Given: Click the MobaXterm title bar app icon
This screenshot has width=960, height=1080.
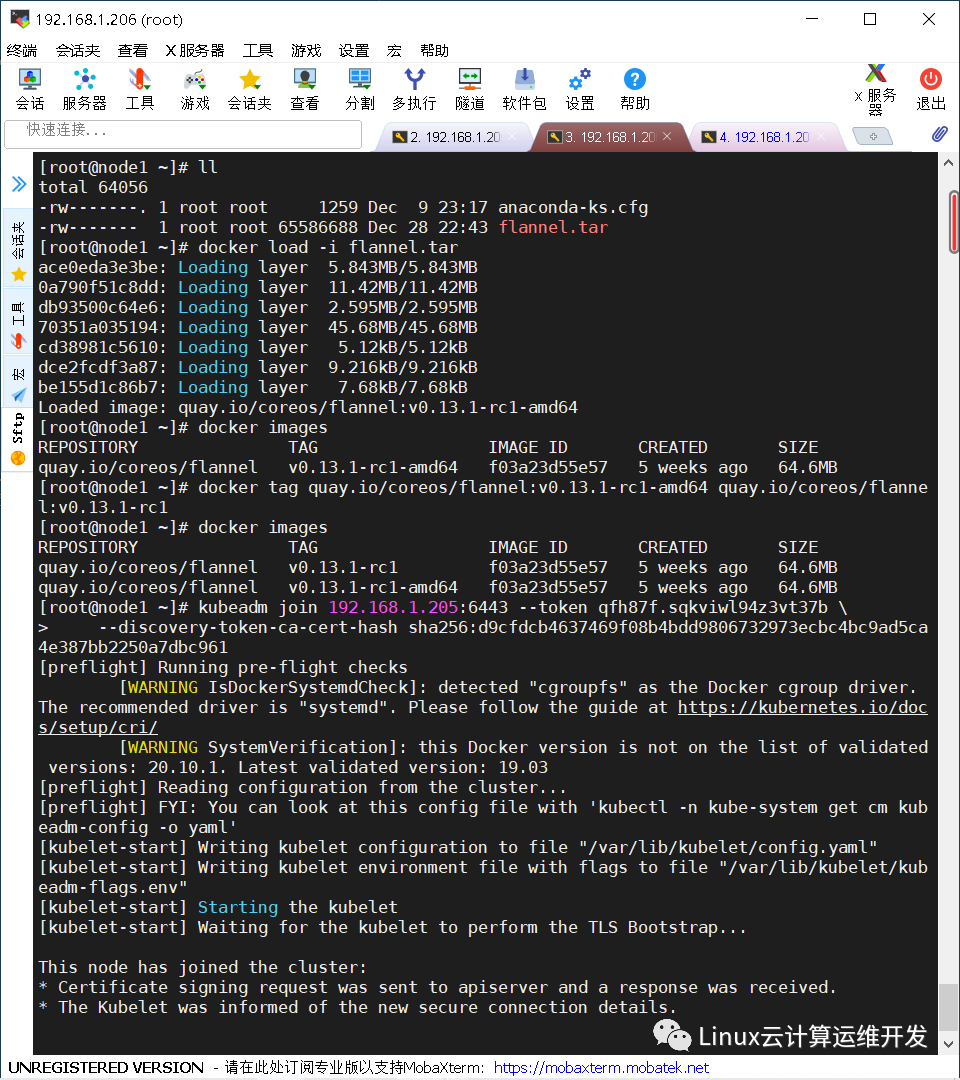Looking at the screenshot, I should pos(20,19).
